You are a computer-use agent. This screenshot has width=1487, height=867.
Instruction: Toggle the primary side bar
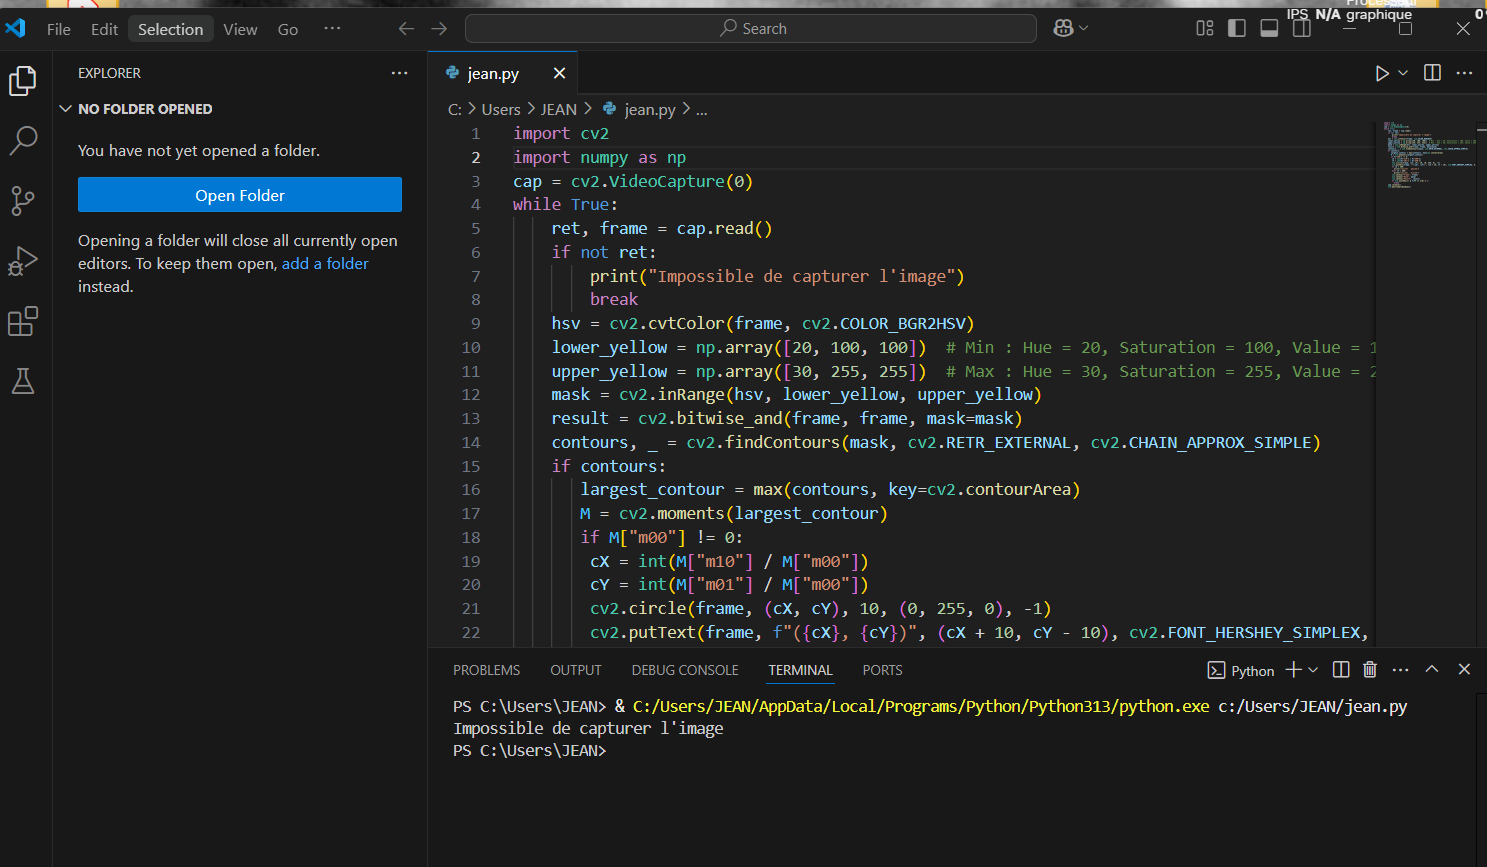[x=1237, y=28]
